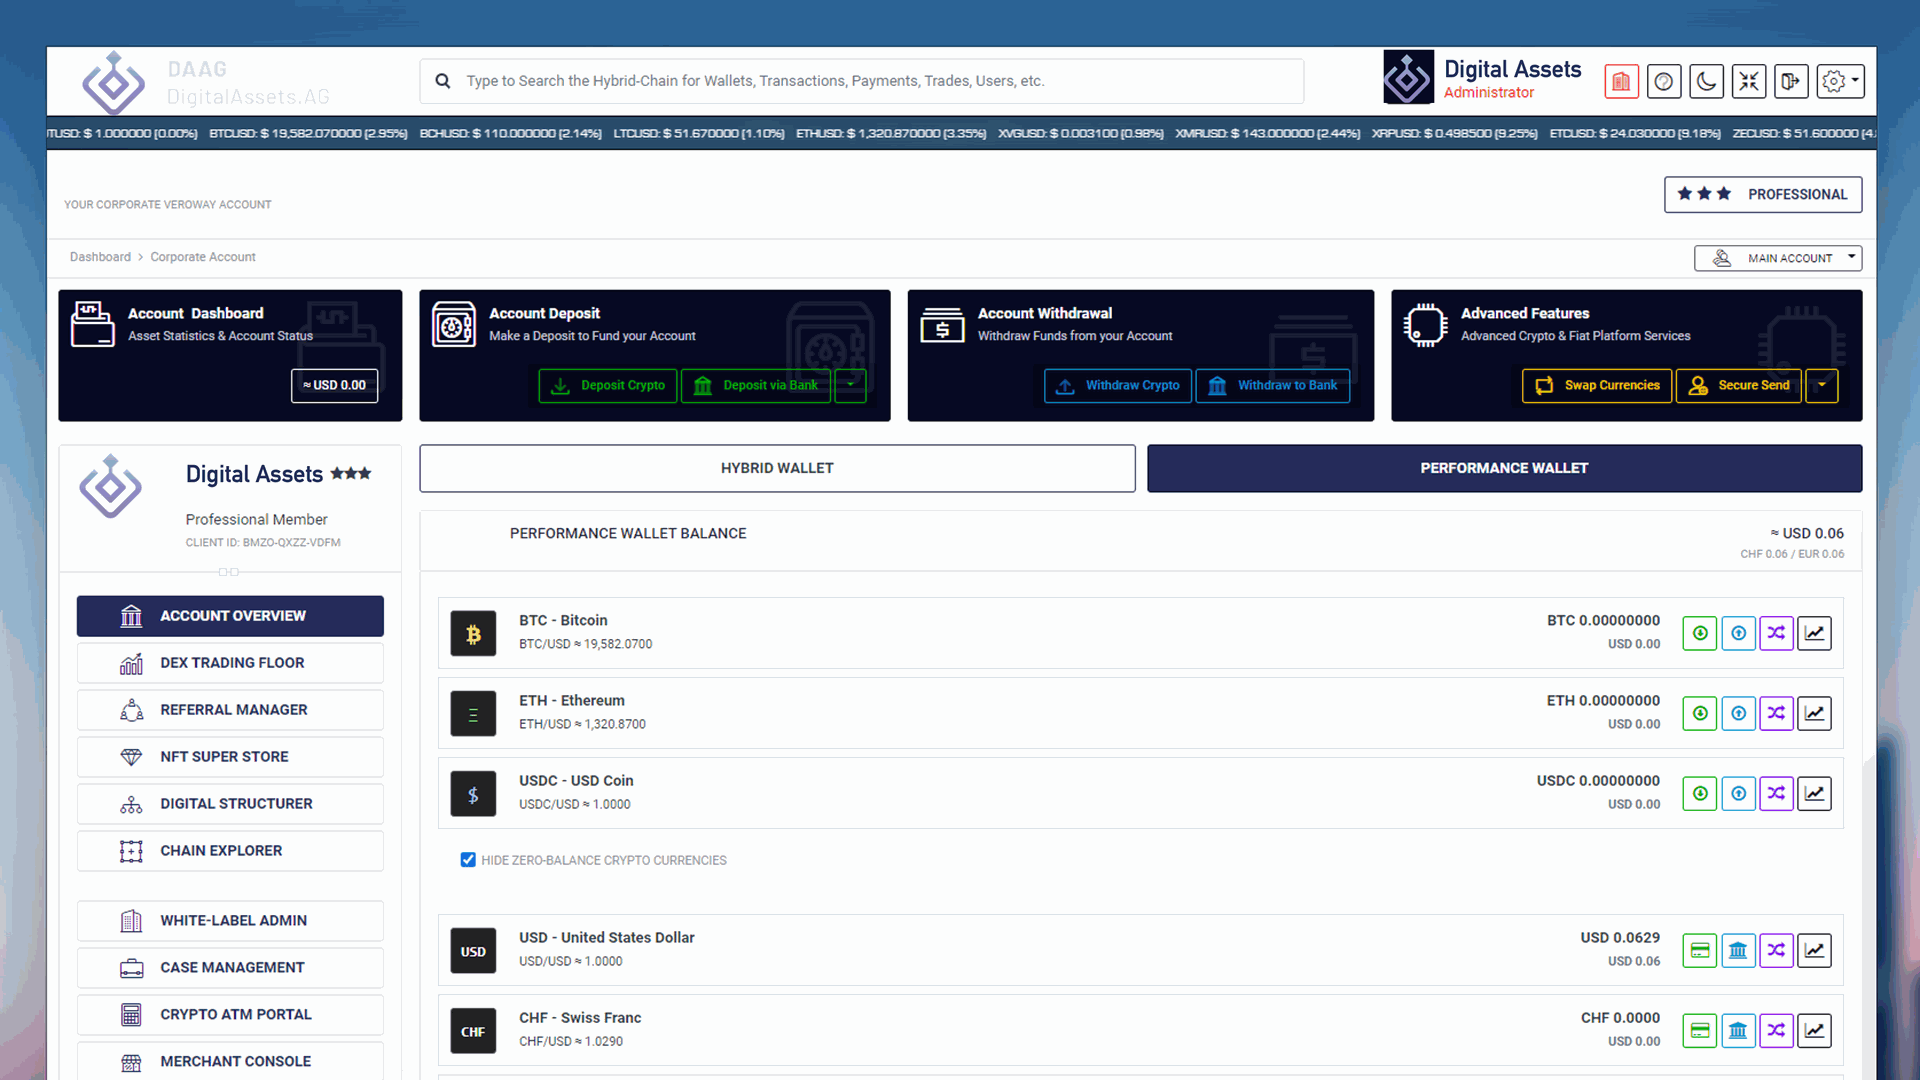Viewport: 1920px width, 1080px height.
Task: Expand the deposit options dropdown arrow
Action: (851, 385)
